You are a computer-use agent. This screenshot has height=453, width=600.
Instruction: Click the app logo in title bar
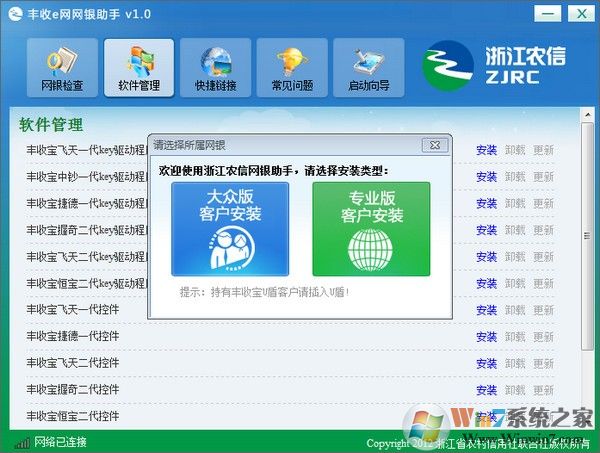[x=15, y=15]
